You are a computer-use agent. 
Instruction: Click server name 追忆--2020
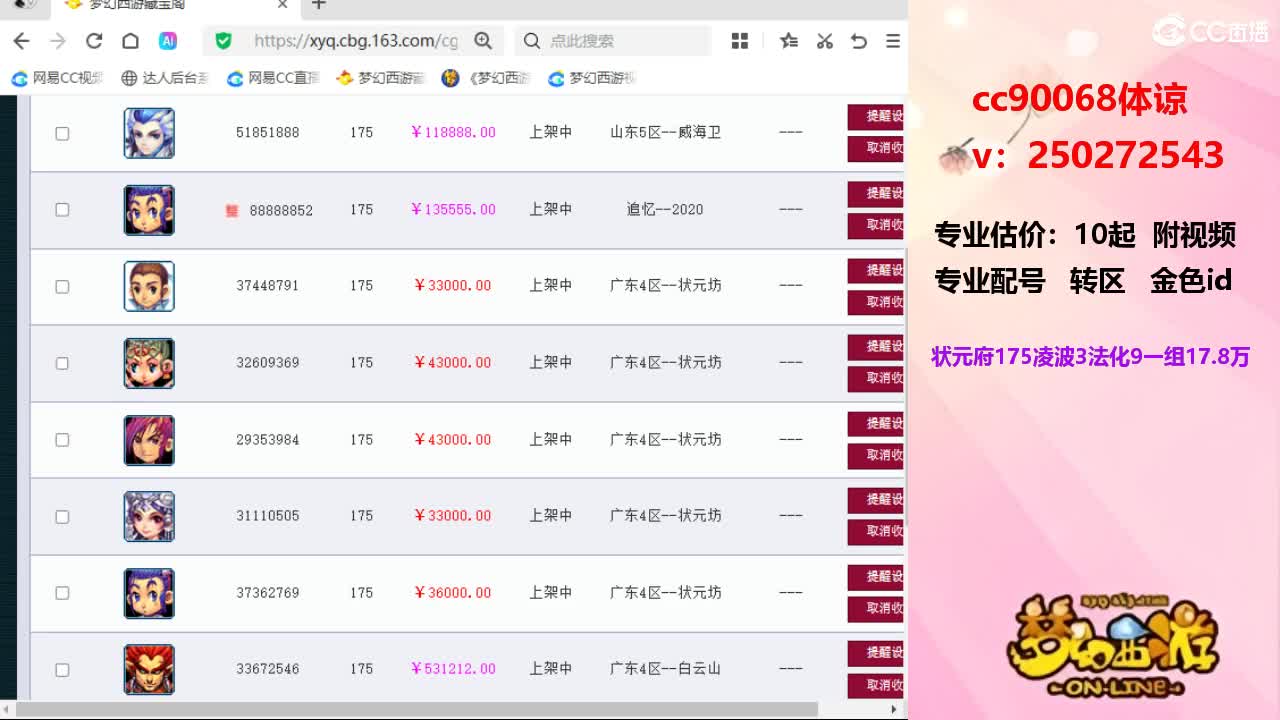(665, 210)
